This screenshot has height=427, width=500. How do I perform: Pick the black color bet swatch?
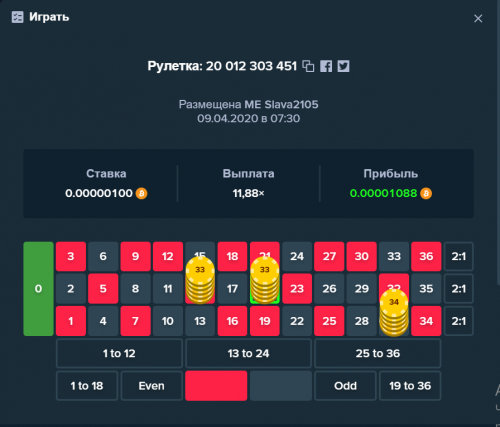(x=281, y=386)
